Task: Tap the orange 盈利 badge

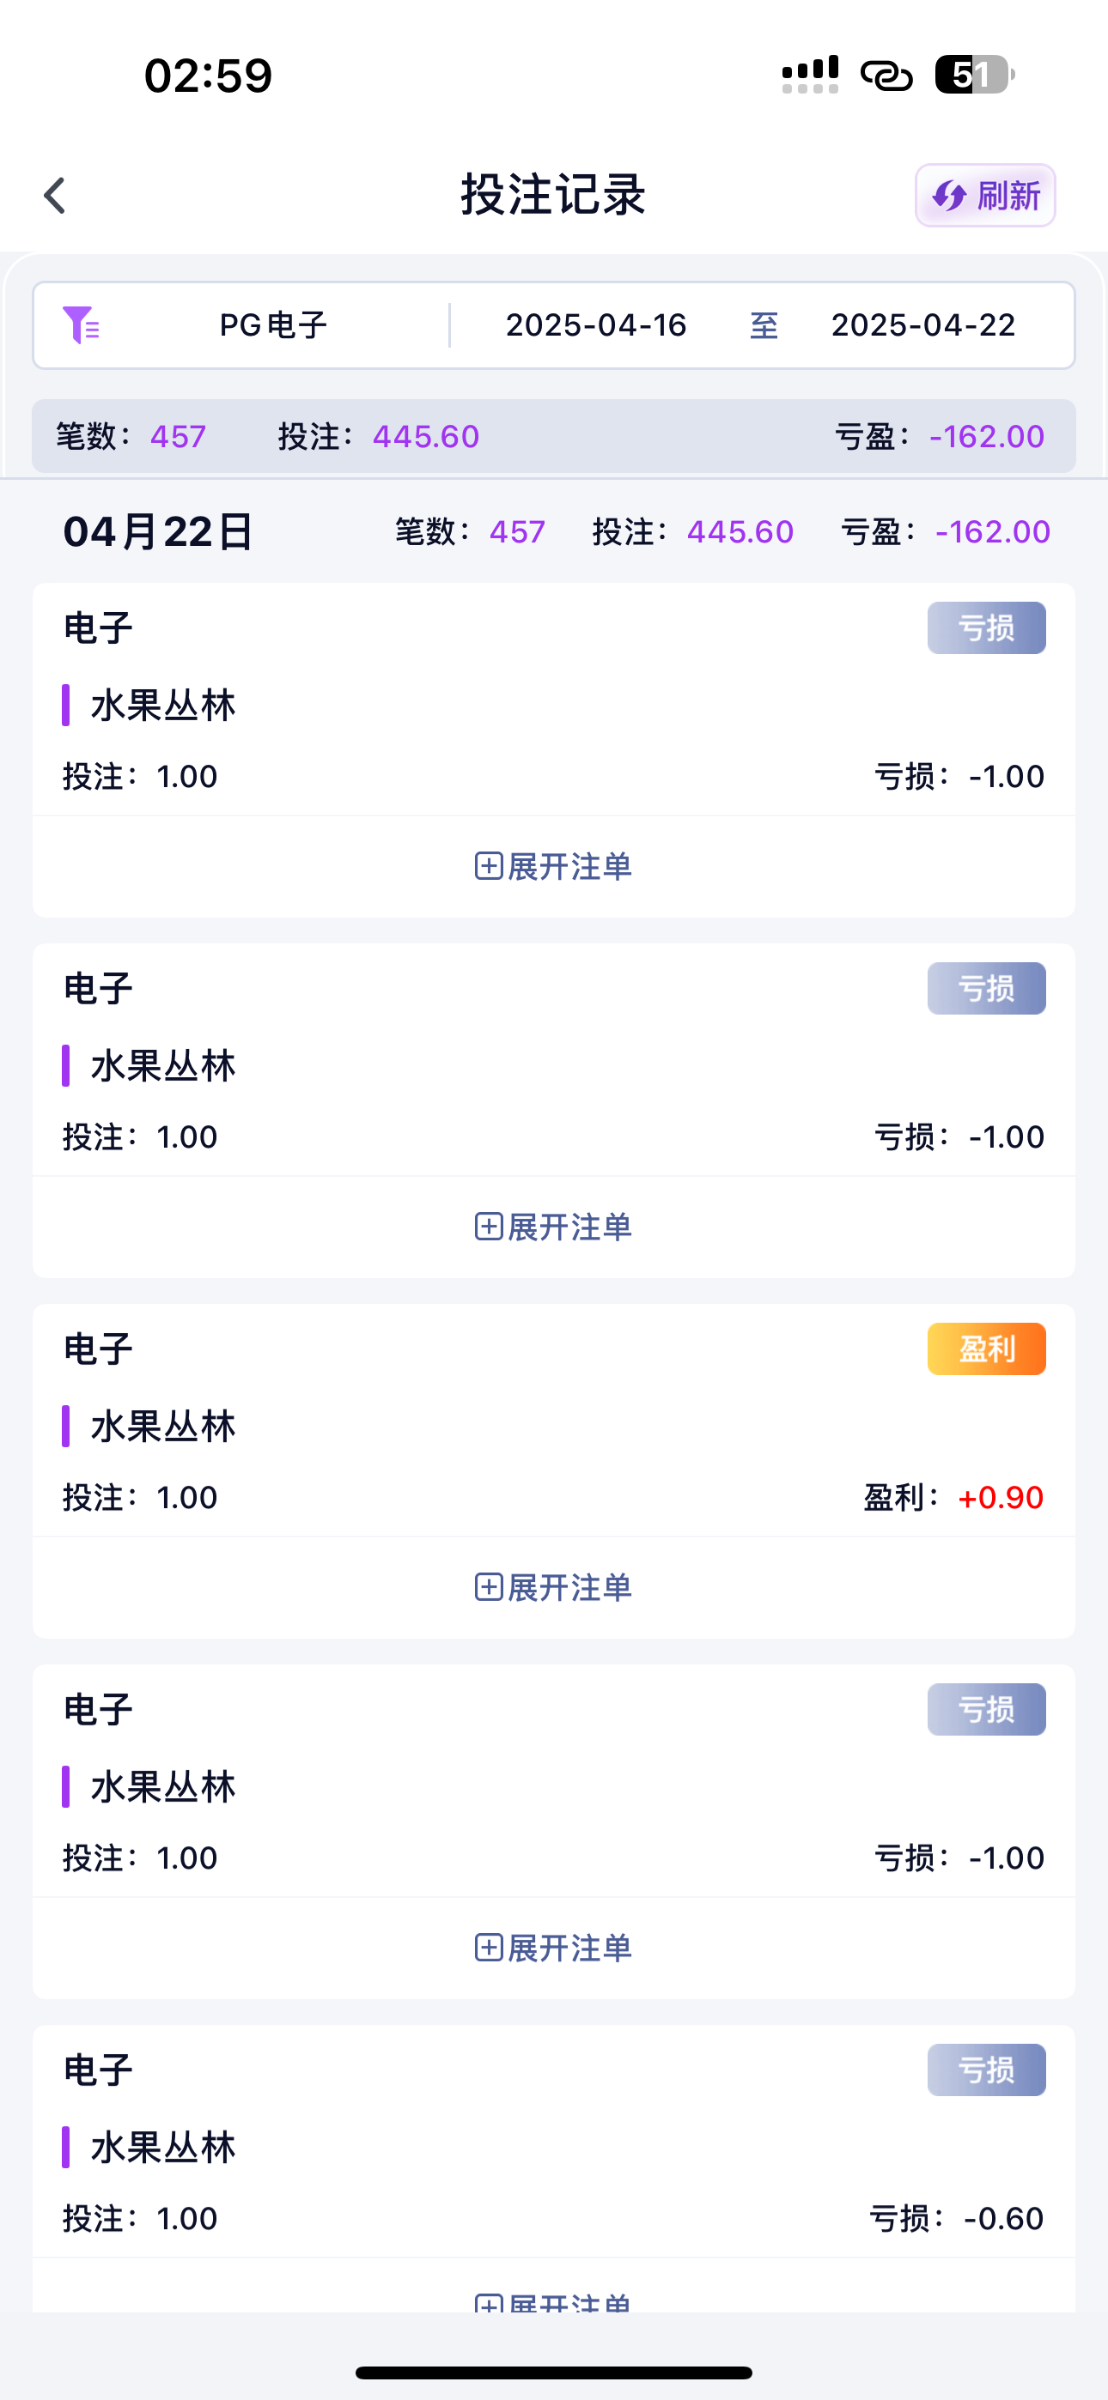Action: 986,1349
